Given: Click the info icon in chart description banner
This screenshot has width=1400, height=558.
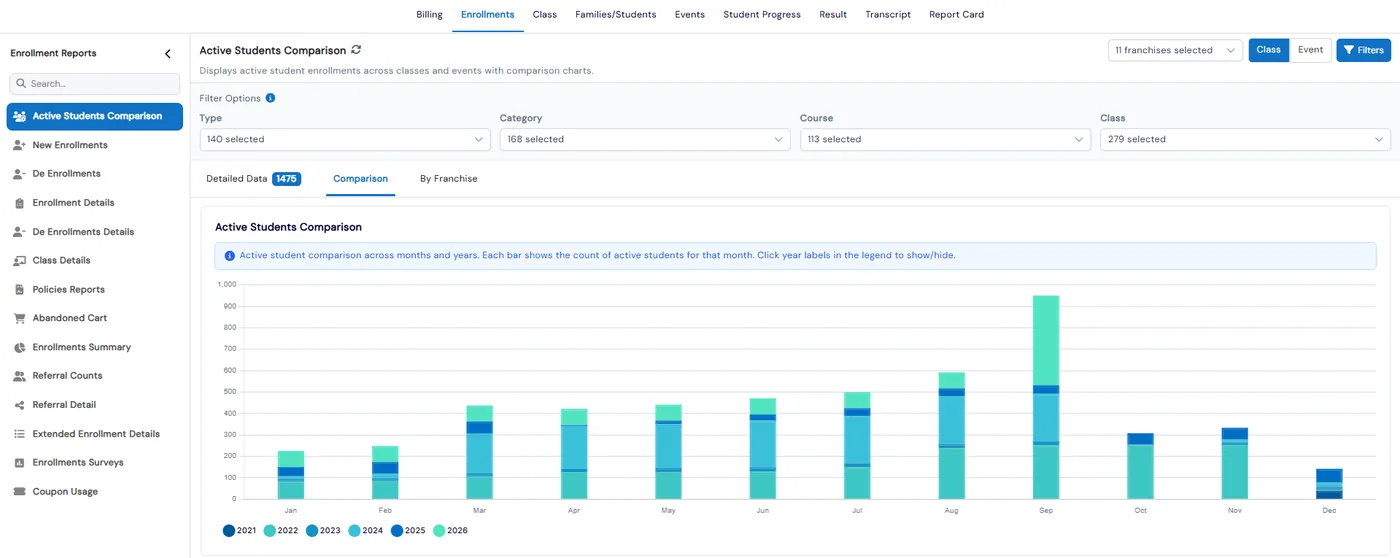Looking at the screenshot, I should coord(230,256).
